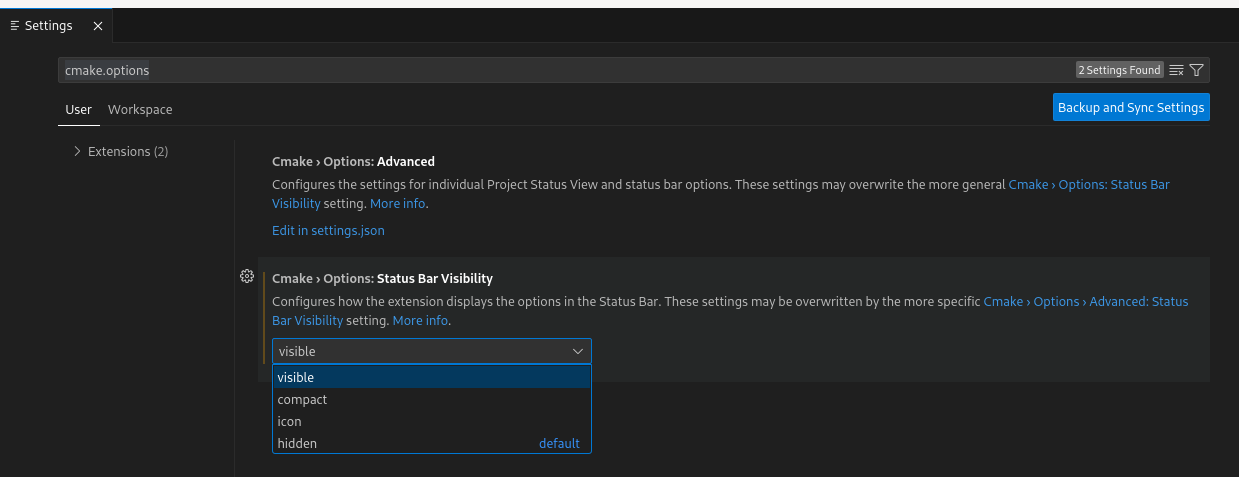Follow the Cmake › Options: Status Bar Visibility link

tap(1088, 185)
